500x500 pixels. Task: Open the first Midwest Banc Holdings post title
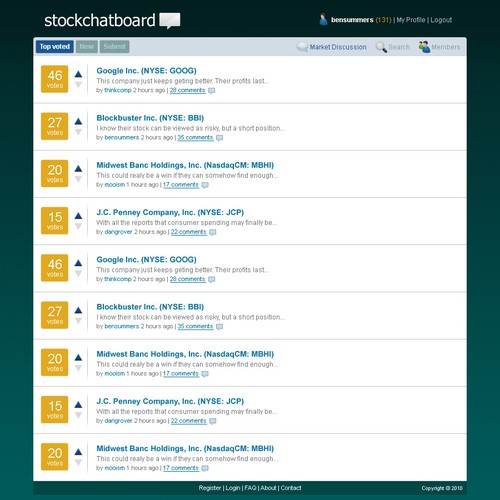[185, 165]
